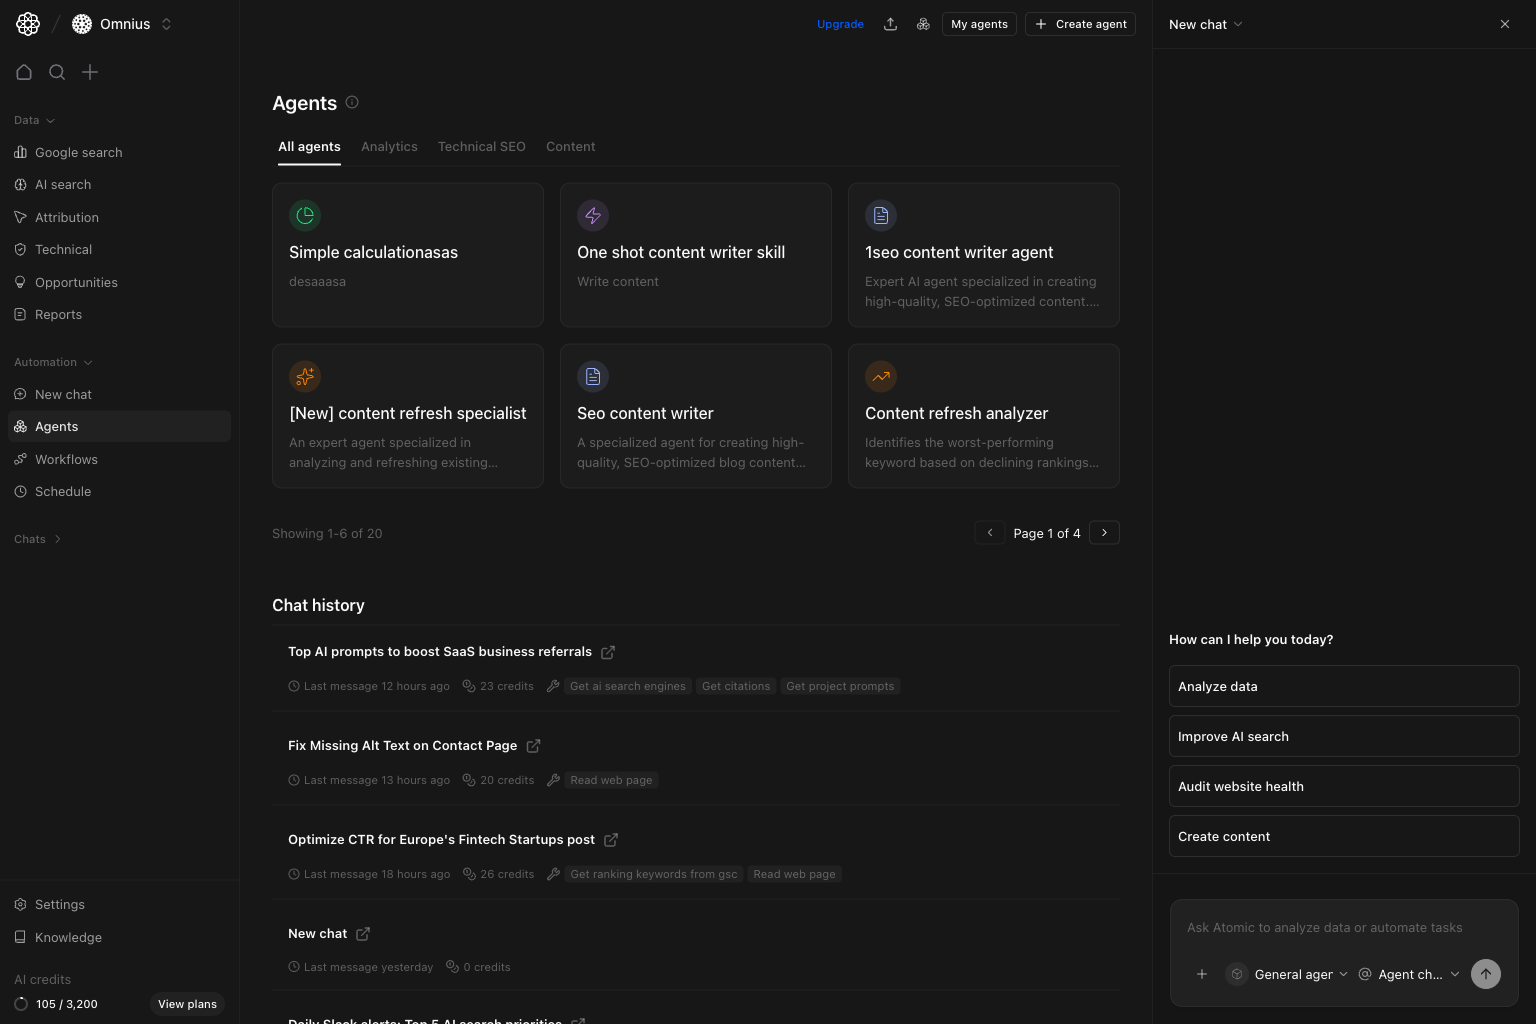This screenshot has width=1536, height=1024.
Task: Open the Technical SEO agents tab
Action: pyautogui.click(x=481, y=146)
